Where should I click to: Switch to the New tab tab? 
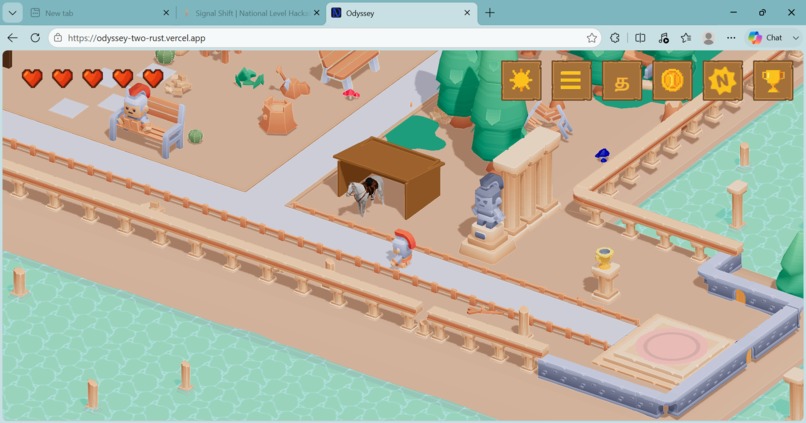pos(100,13)
